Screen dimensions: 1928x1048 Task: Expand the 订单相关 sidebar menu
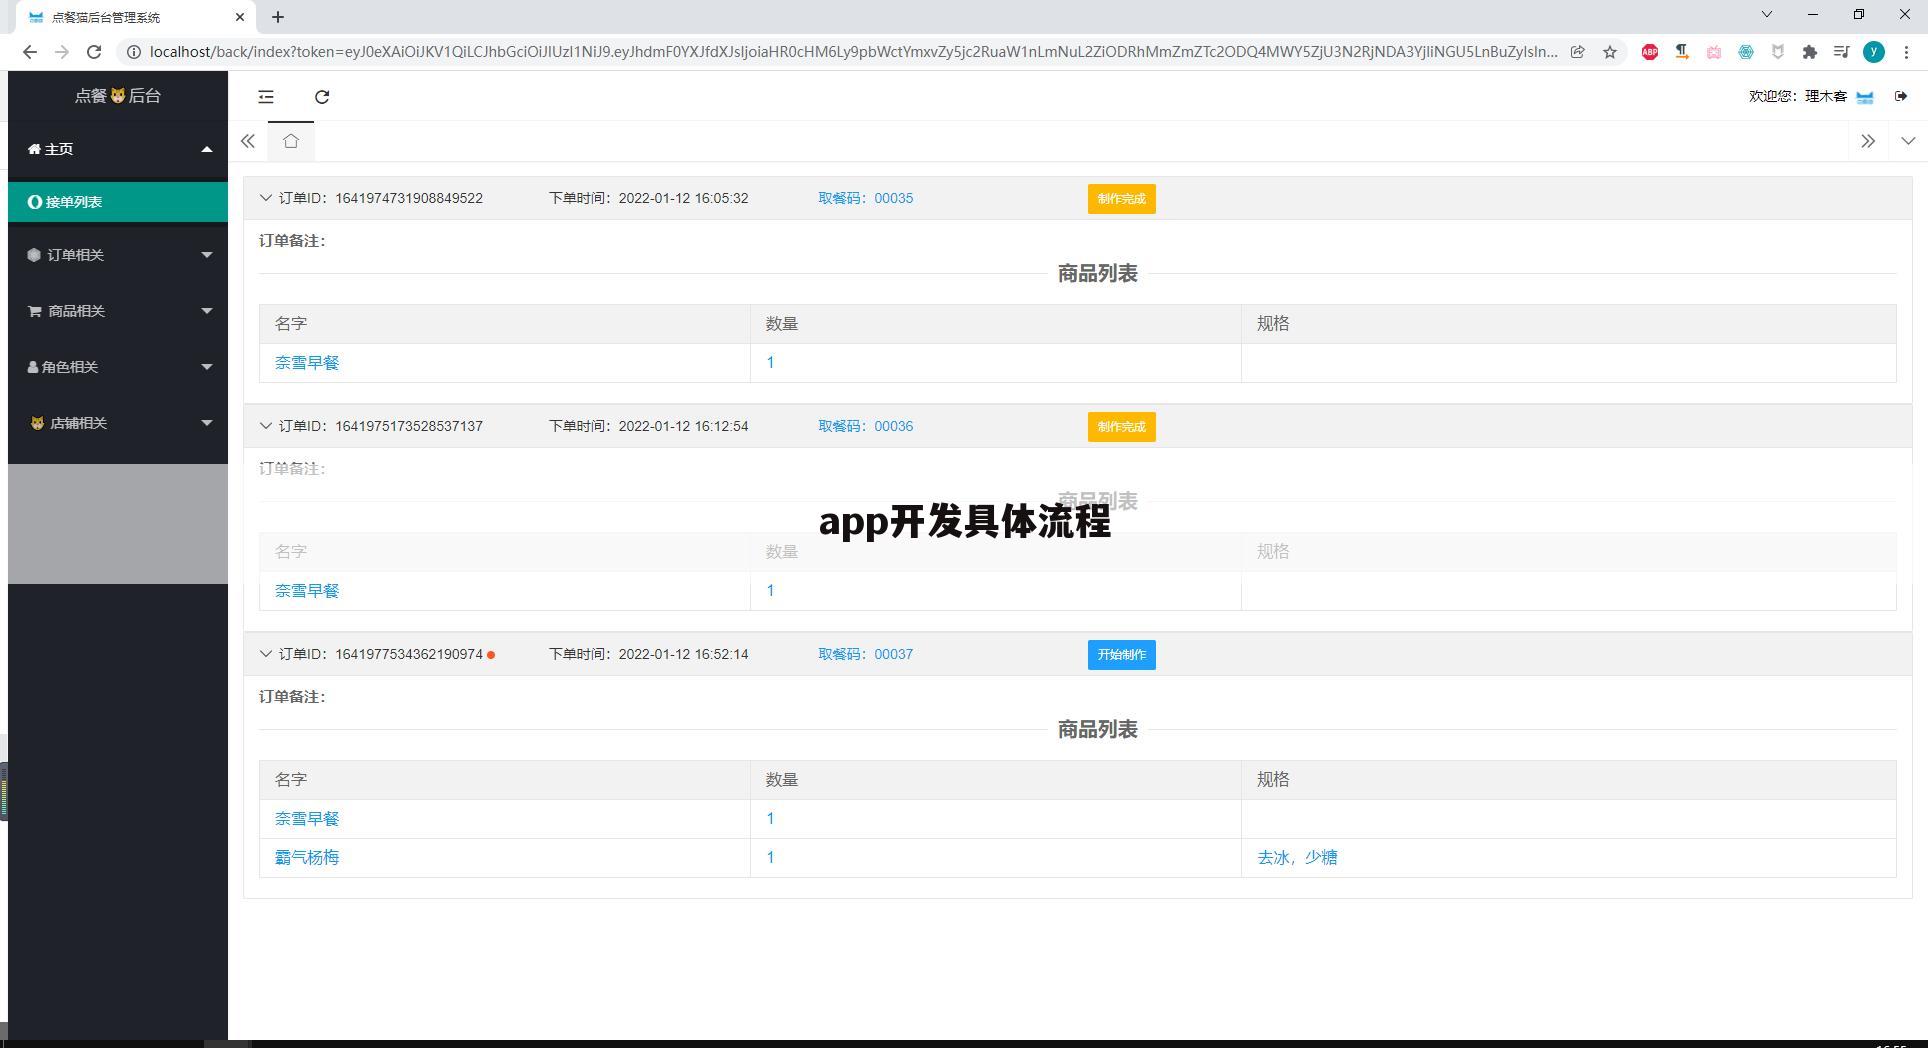[118, 255]
